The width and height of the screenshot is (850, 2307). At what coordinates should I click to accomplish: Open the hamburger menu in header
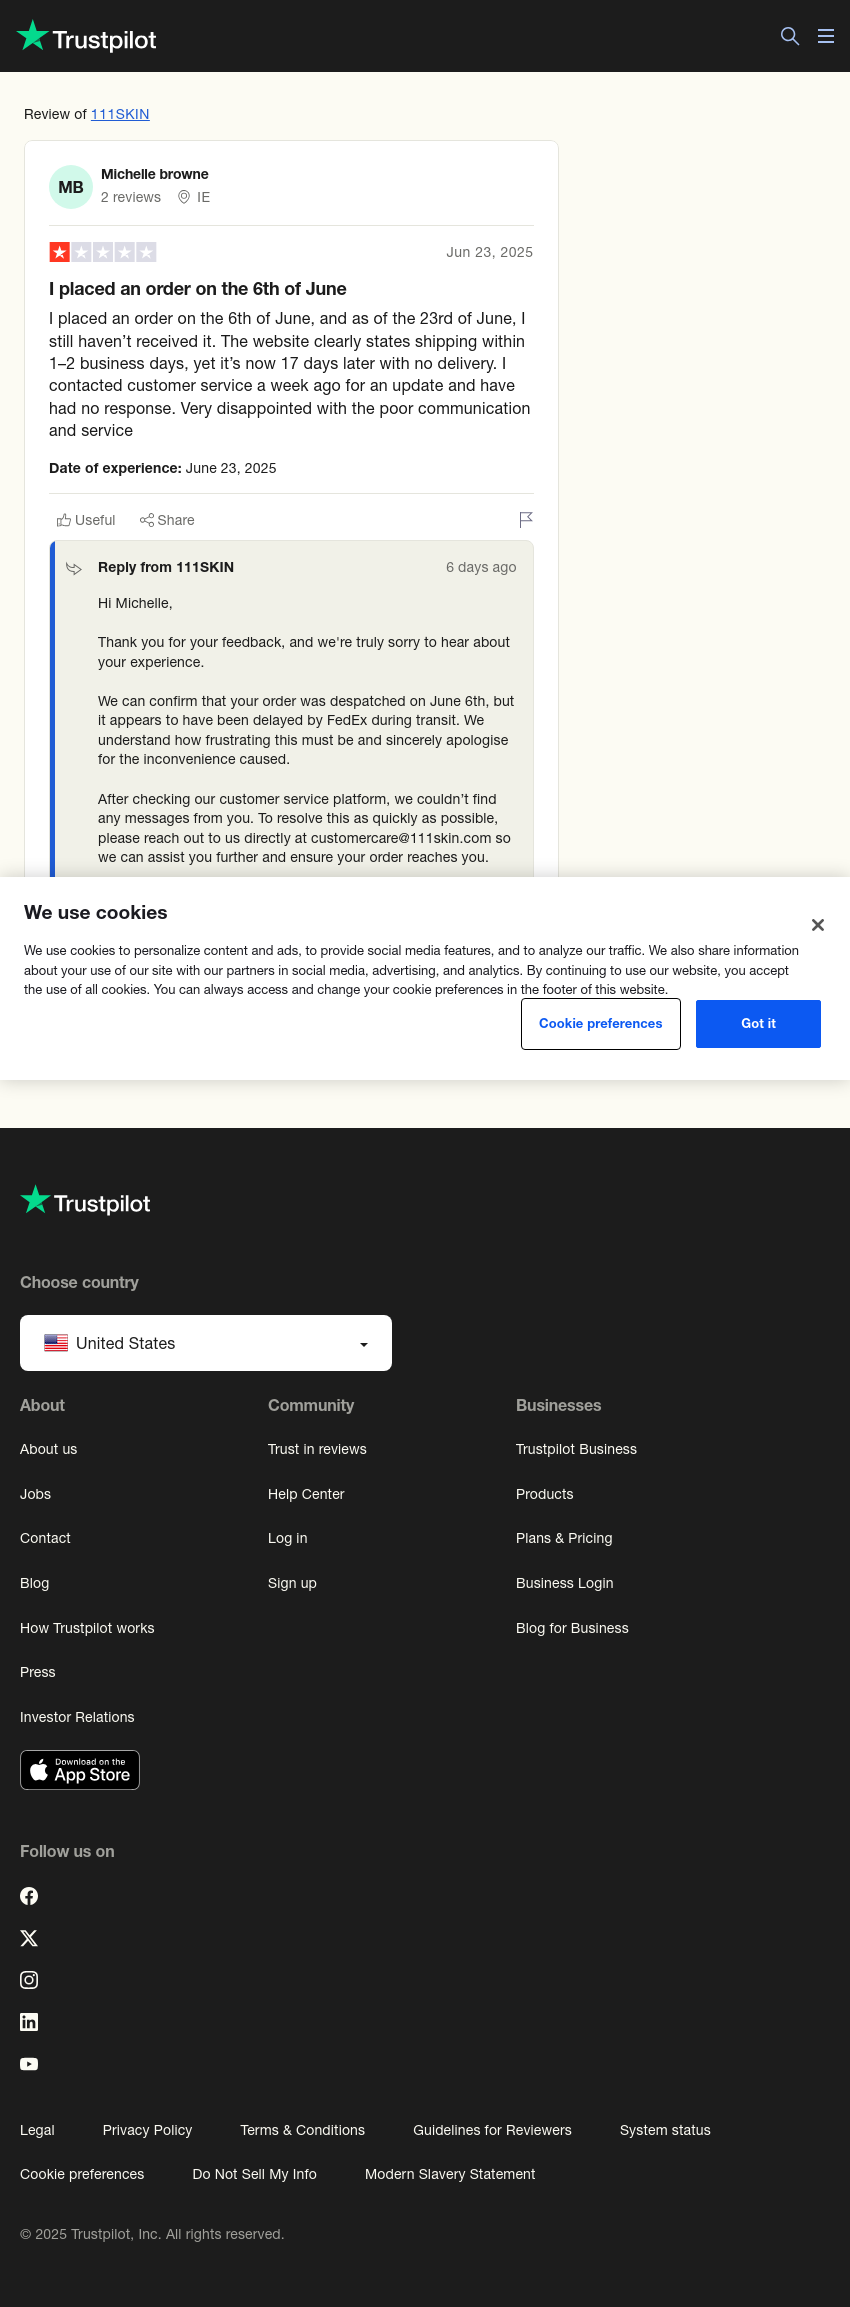coord(826,36)
